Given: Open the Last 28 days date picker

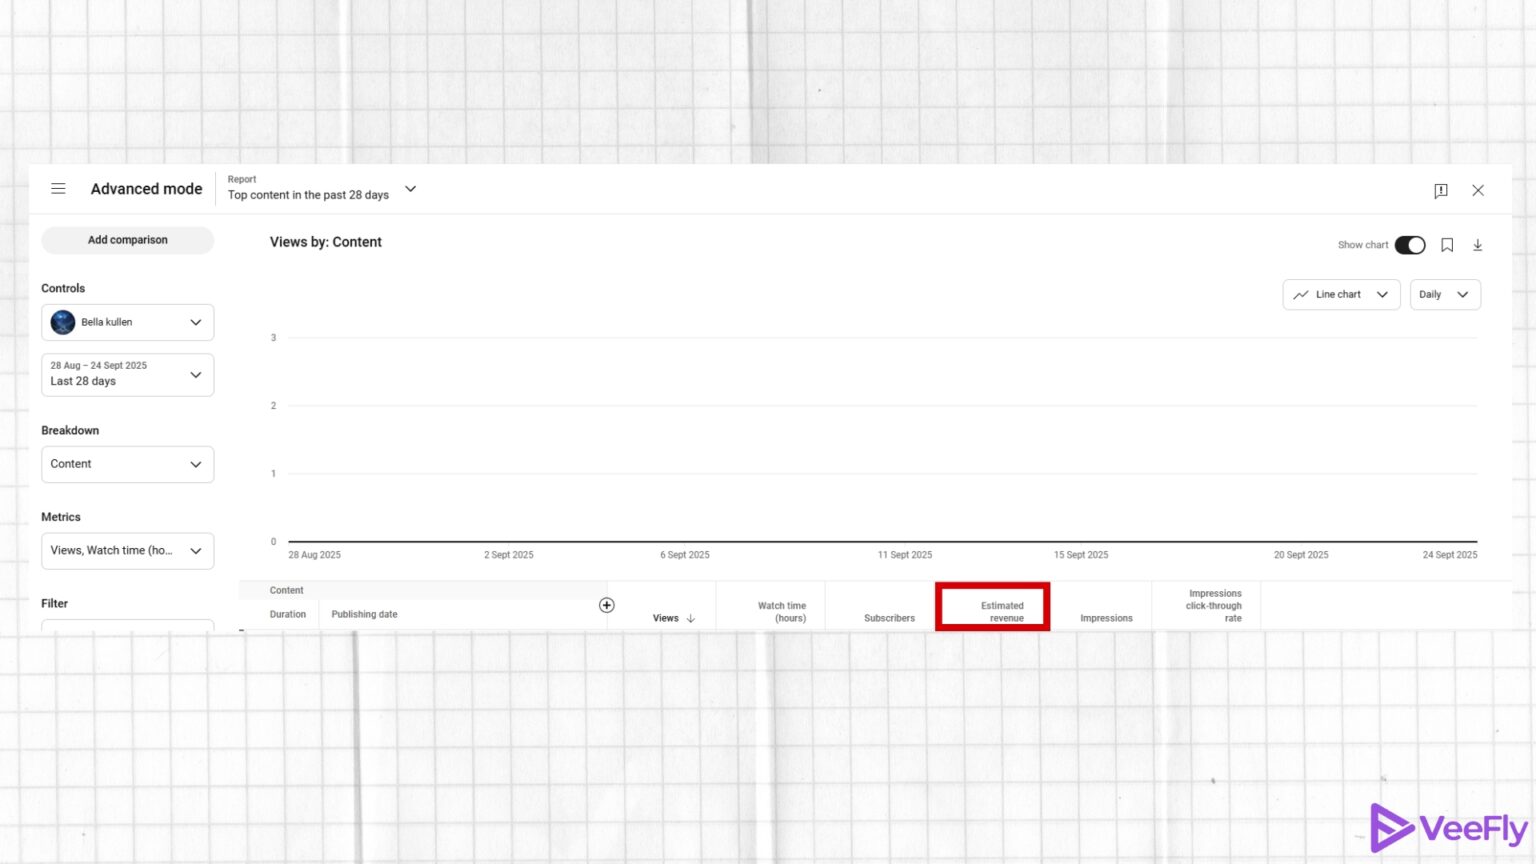Looking at the screenshot, I should [x=127, y=374].
